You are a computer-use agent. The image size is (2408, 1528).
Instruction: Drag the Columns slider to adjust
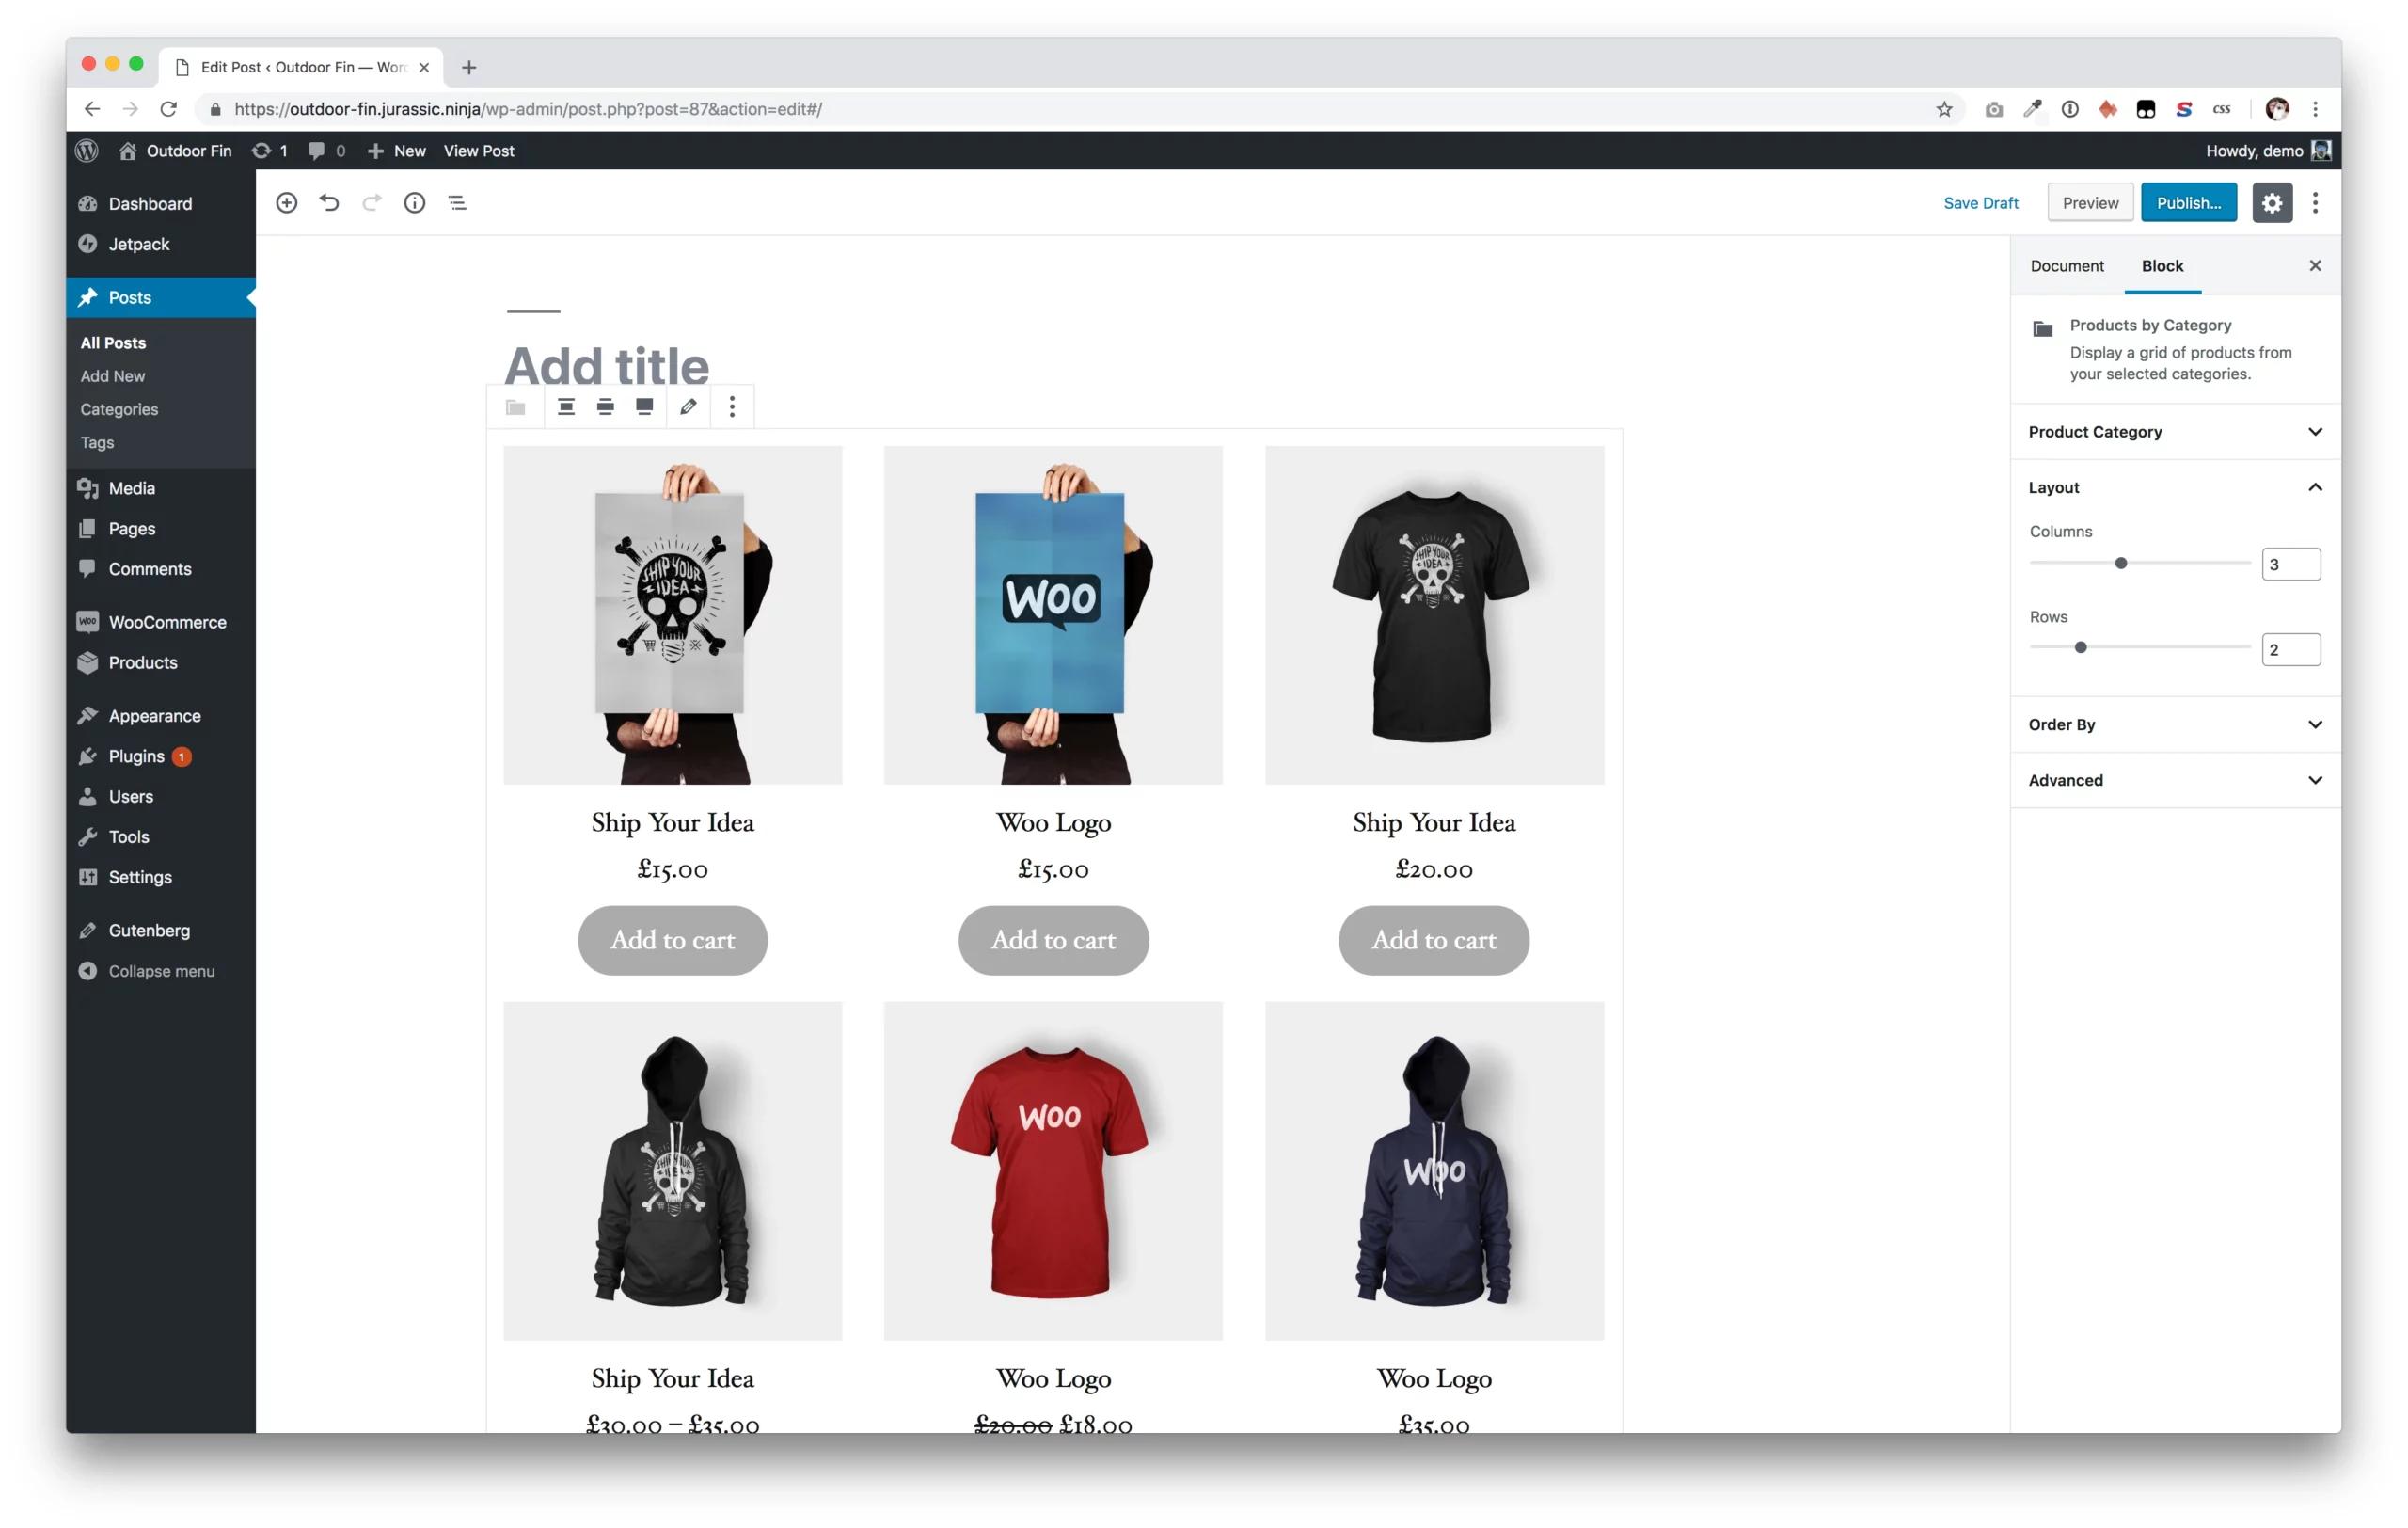tap(2120, 562)
